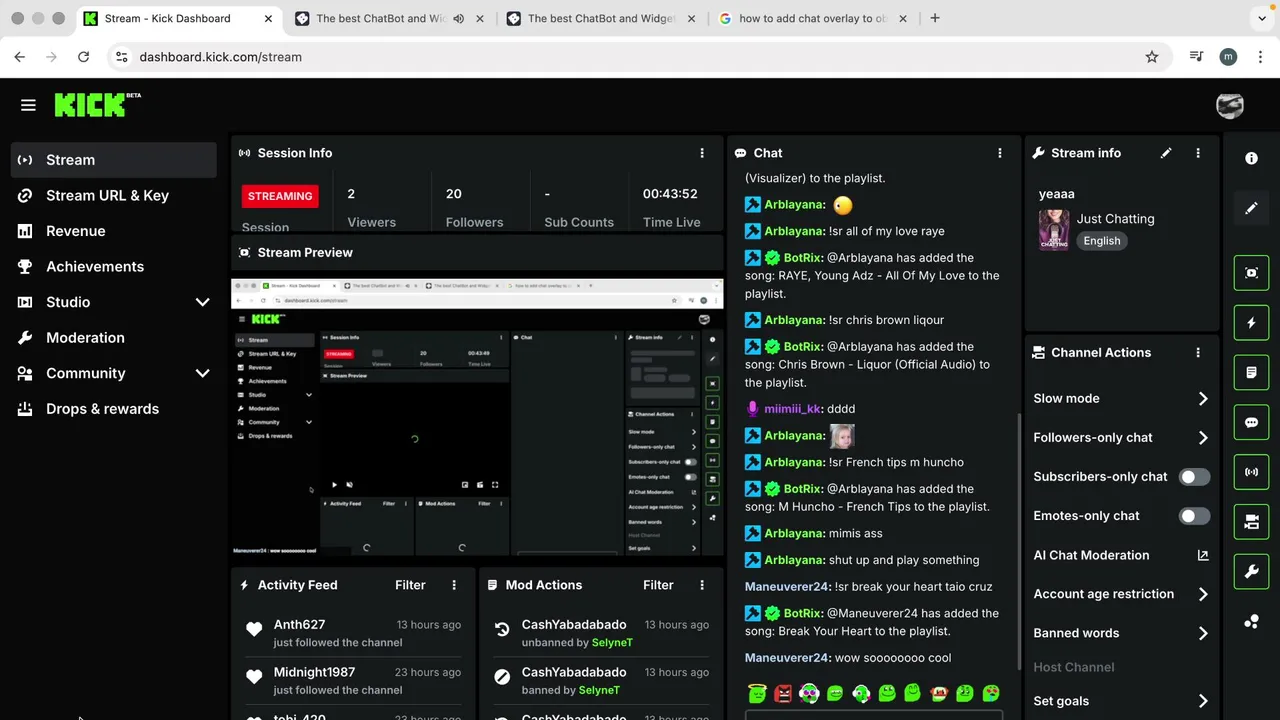Click username miimiii_kk in chat

793,409
